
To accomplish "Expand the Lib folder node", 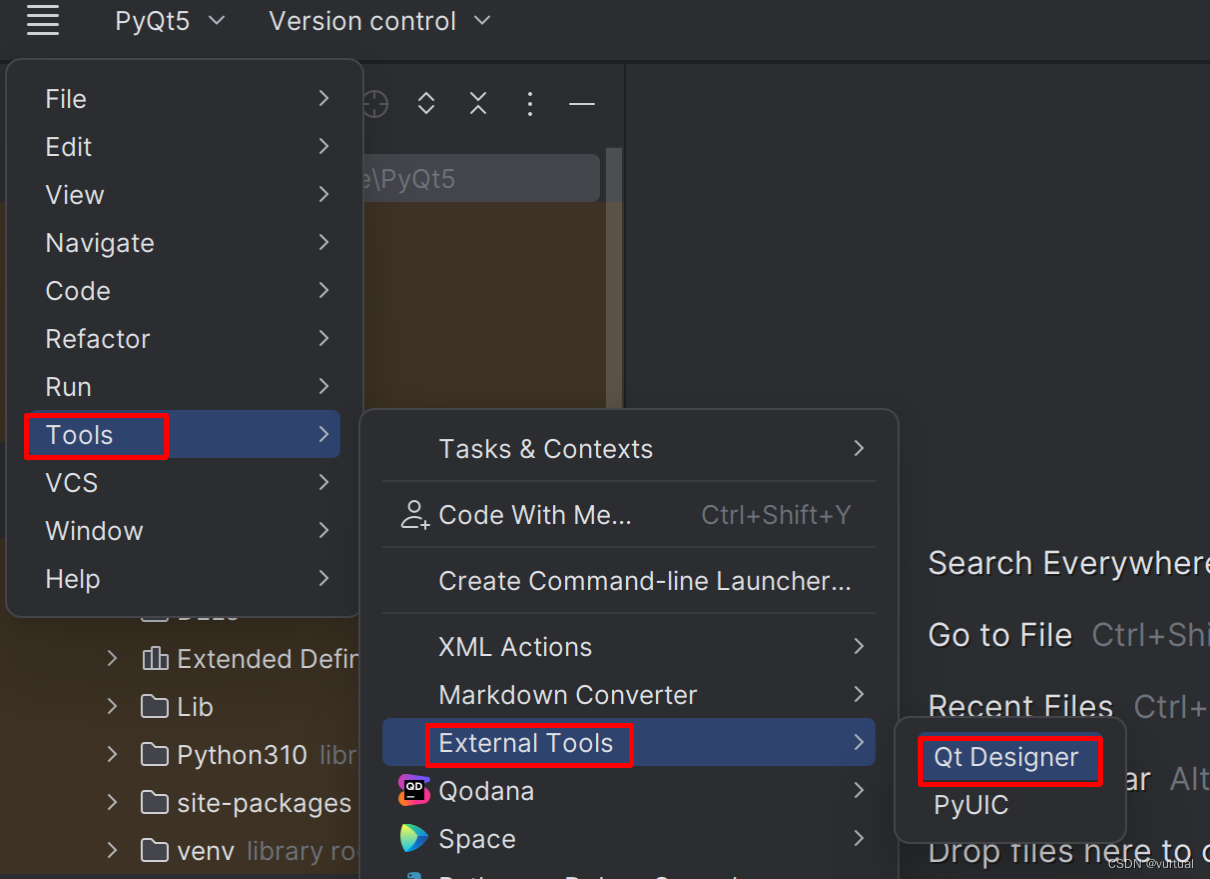I will tap(112, 707).
